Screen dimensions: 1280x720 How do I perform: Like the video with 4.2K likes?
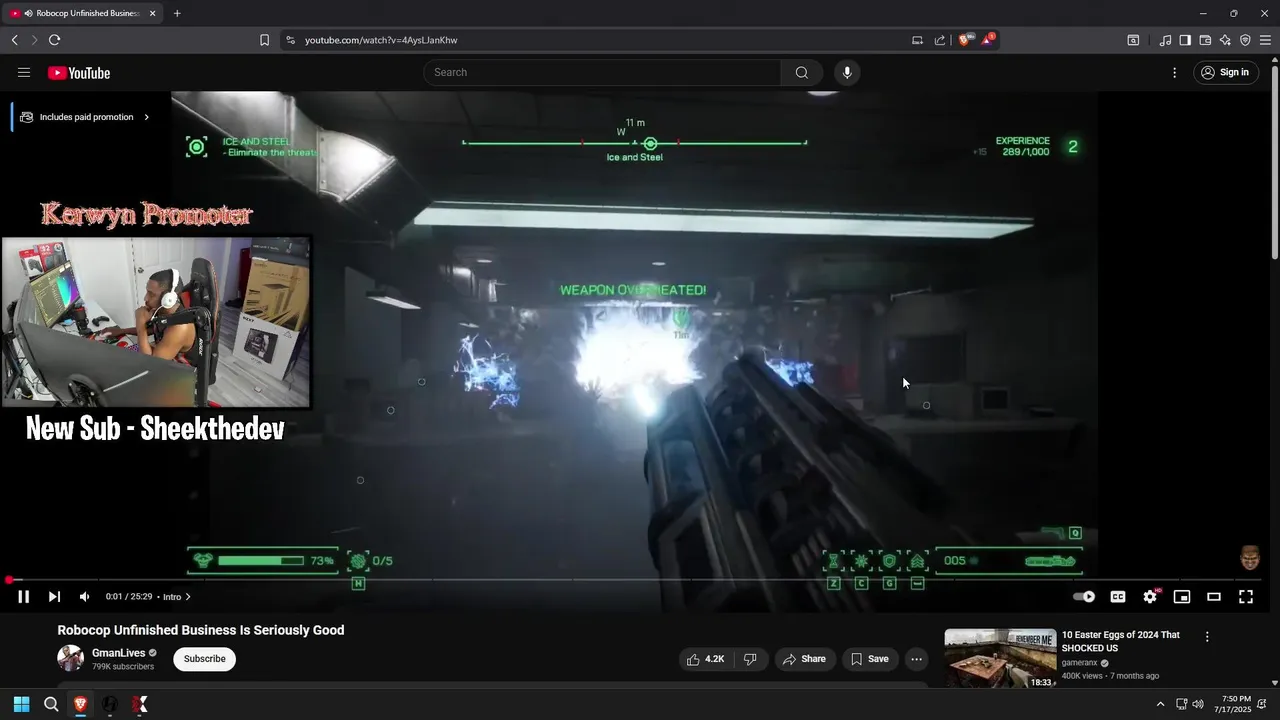pos(704,659)
